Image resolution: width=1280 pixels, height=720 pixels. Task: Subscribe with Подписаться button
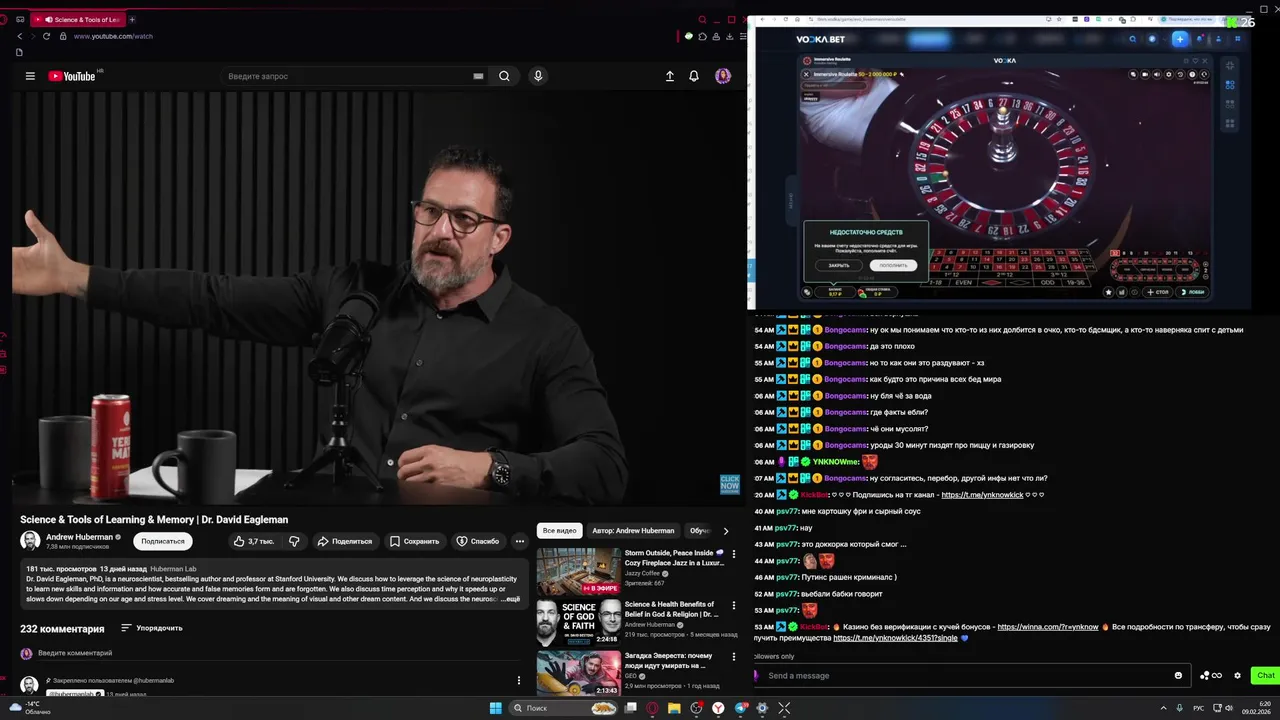[163, 541]
